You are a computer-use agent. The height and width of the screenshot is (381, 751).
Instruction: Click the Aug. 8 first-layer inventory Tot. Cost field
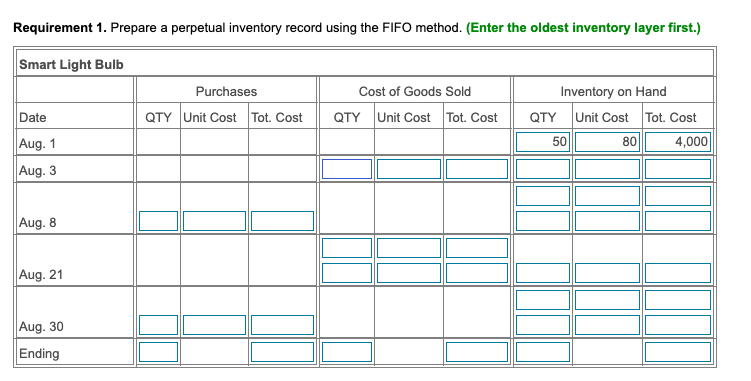pos(677,196)
